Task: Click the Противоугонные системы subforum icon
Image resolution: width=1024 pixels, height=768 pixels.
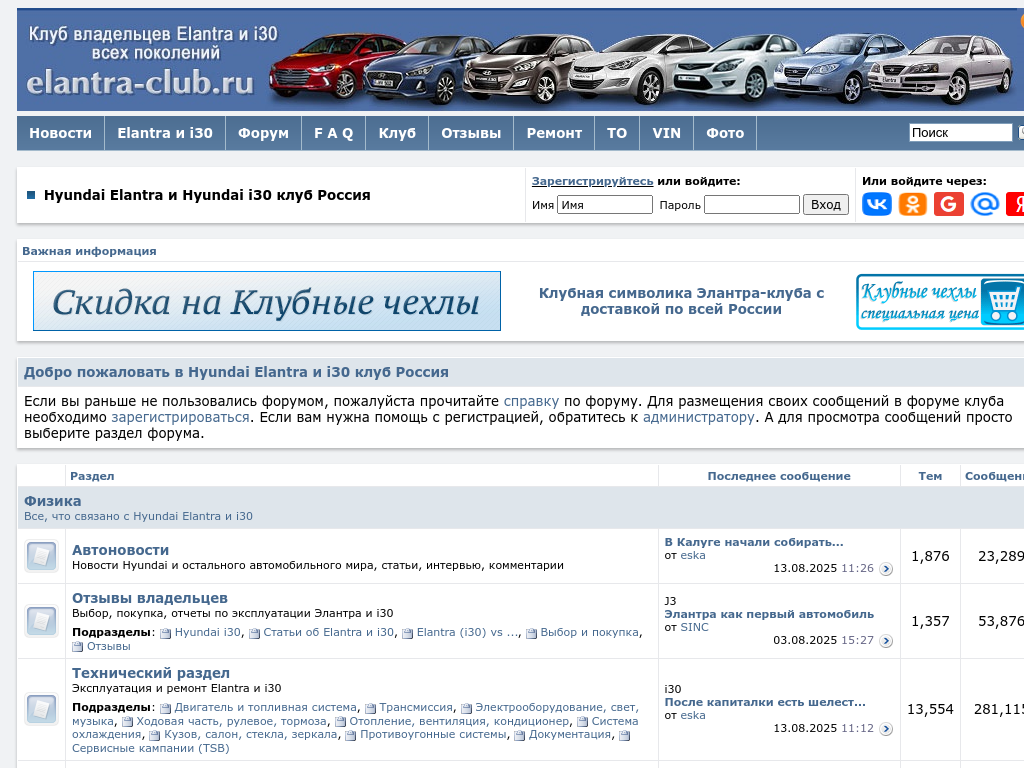Action: (x=351, y=735)
